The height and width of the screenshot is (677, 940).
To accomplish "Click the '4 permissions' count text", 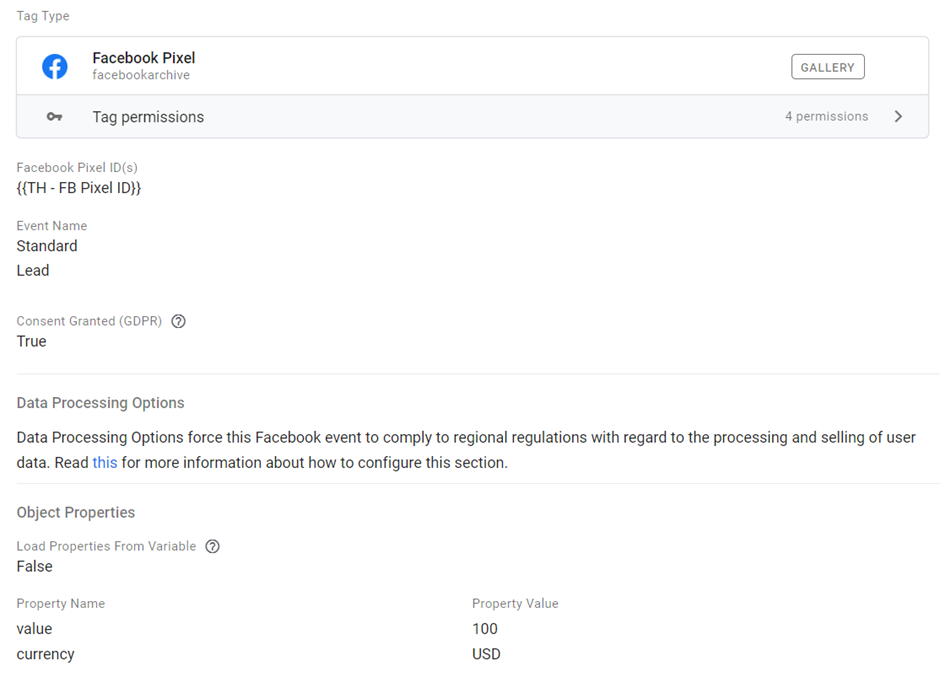I will [x=826, y=117].
